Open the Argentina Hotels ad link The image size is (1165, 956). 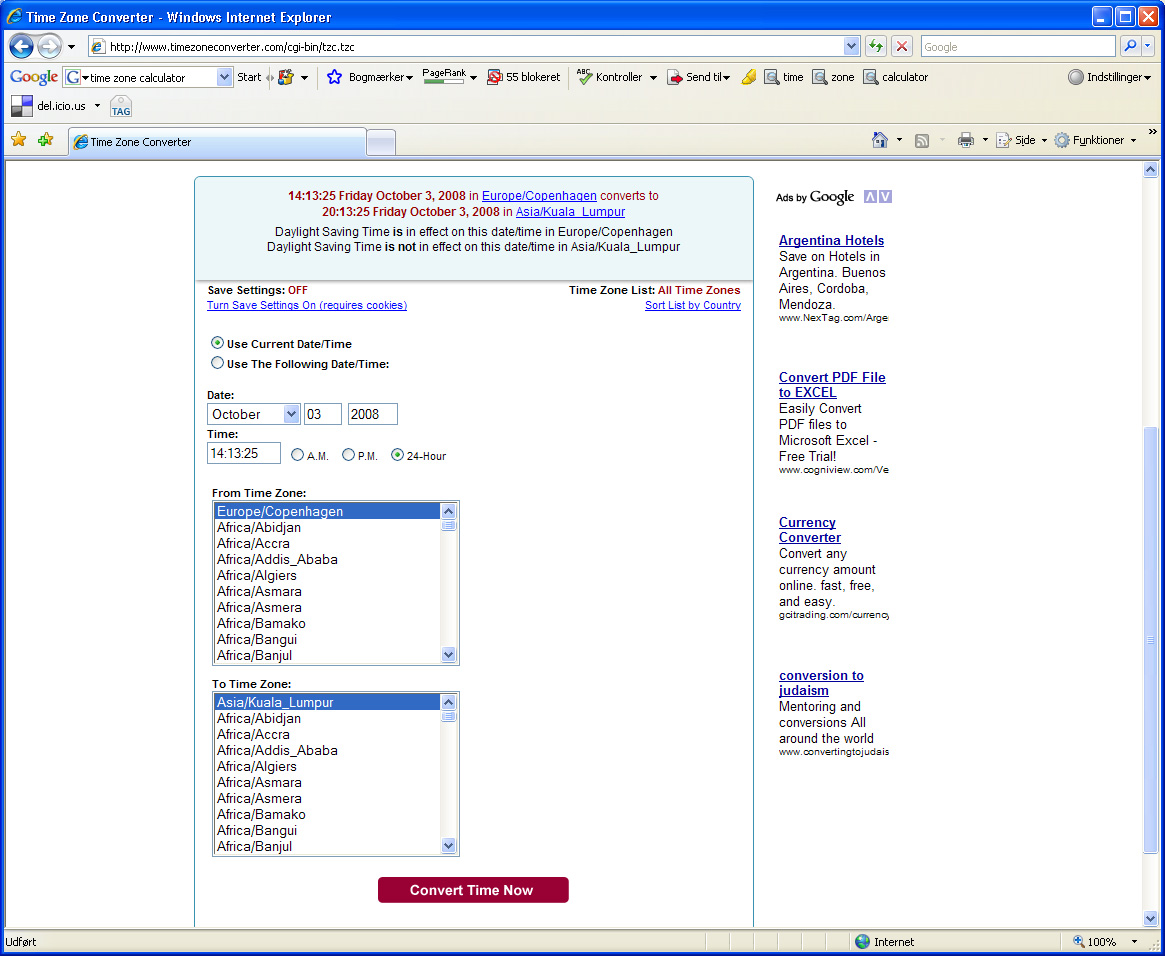[x=831, y=240]
